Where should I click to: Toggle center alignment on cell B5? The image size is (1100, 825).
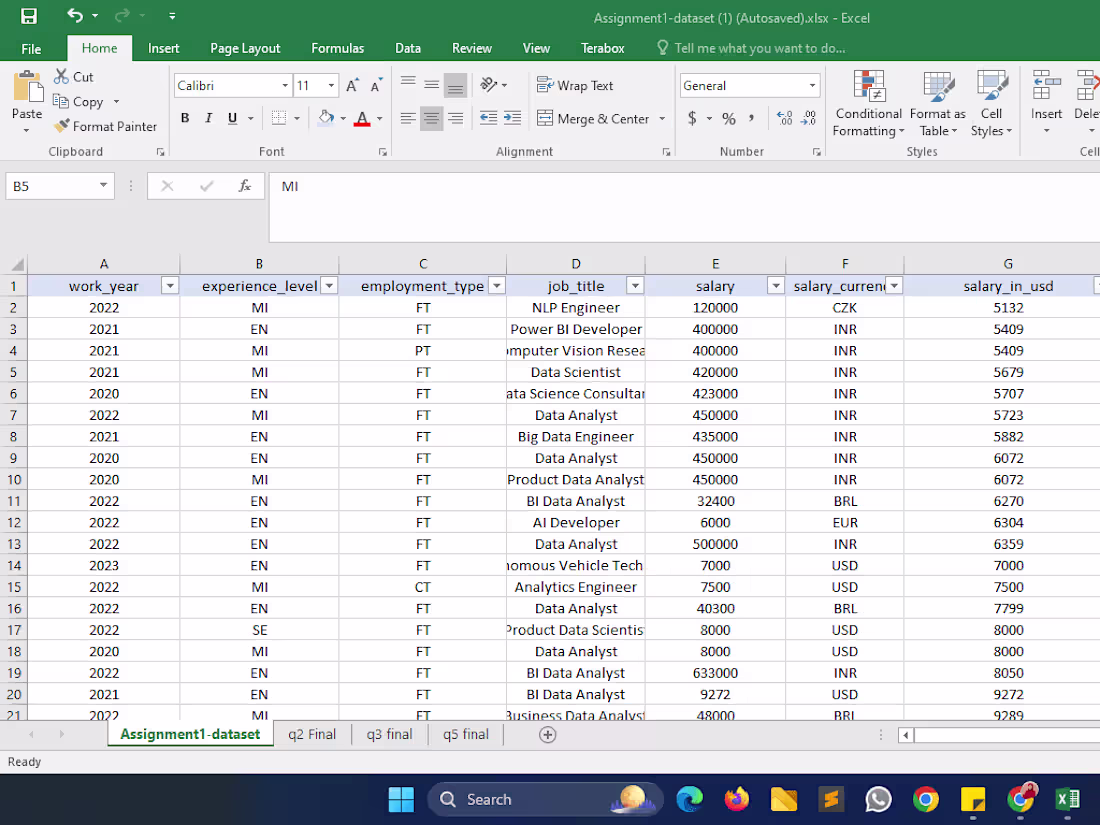point(431,117)
